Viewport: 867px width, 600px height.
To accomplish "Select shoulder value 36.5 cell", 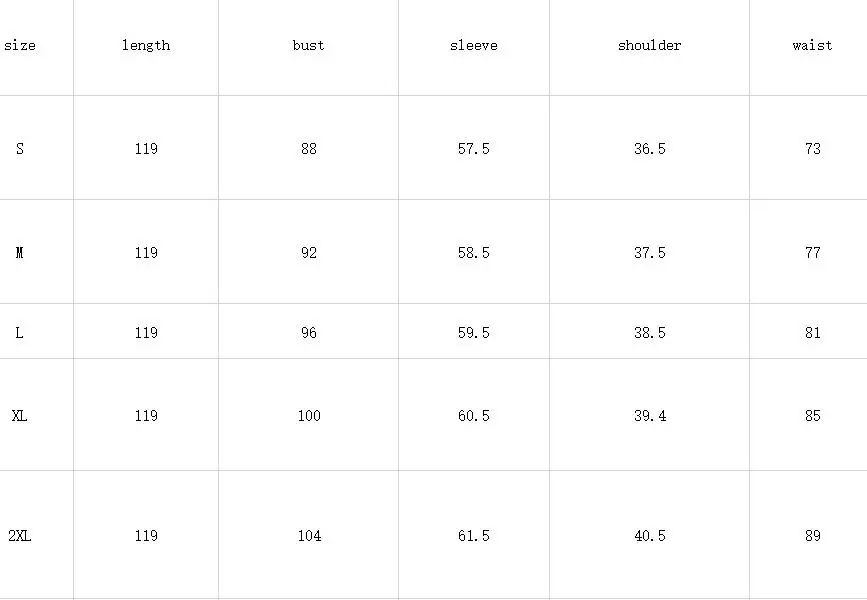I will pyautogui.click(x=650, y=148).
